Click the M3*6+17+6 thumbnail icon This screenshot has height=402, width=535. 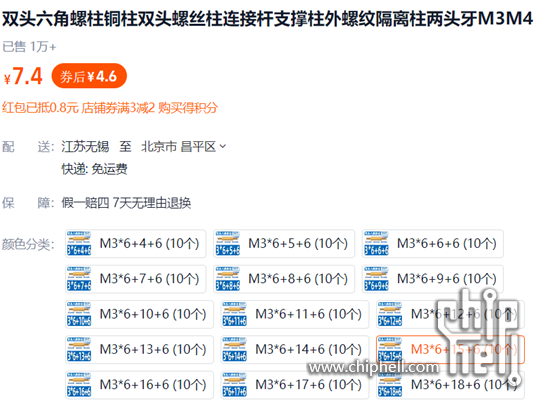pyautogui.click(x=234, y=385)
